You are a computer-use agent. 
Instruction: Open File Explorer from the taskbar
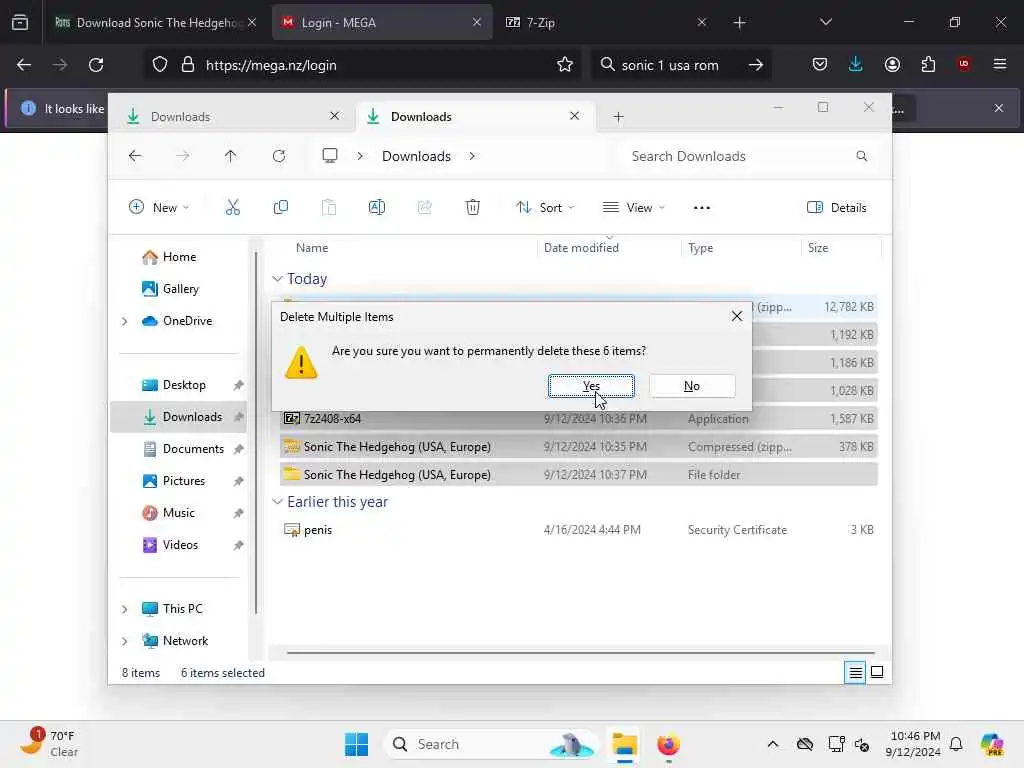click(624, 744)
